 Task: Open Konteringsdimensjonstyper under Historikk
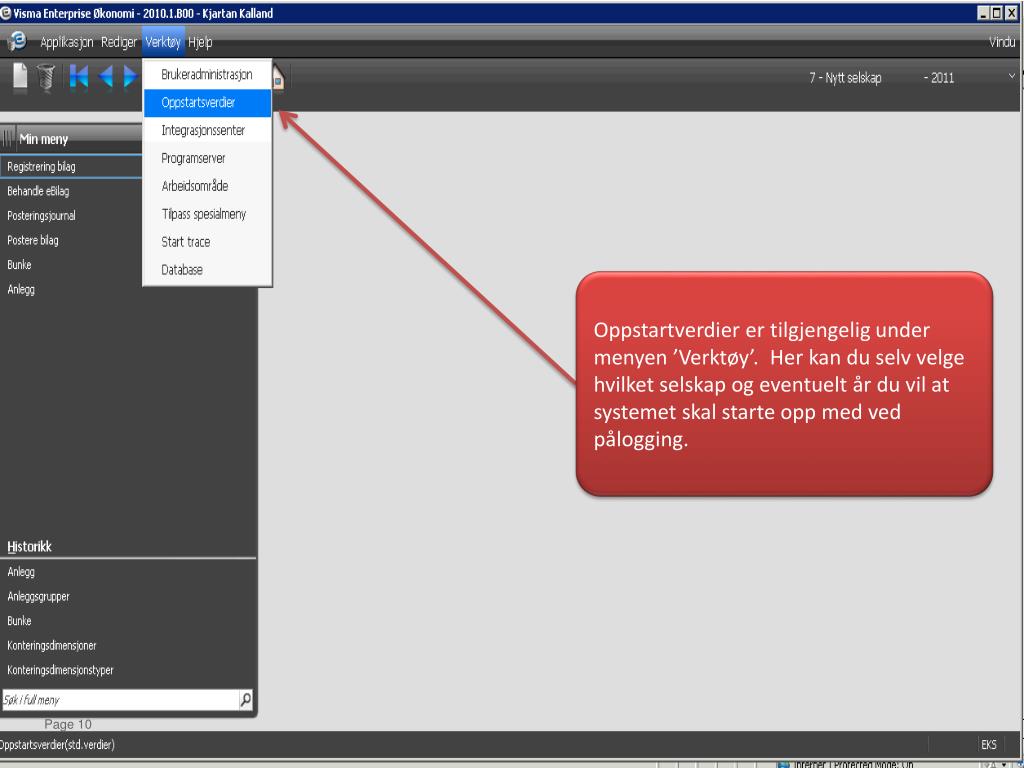tap(60, 670)
